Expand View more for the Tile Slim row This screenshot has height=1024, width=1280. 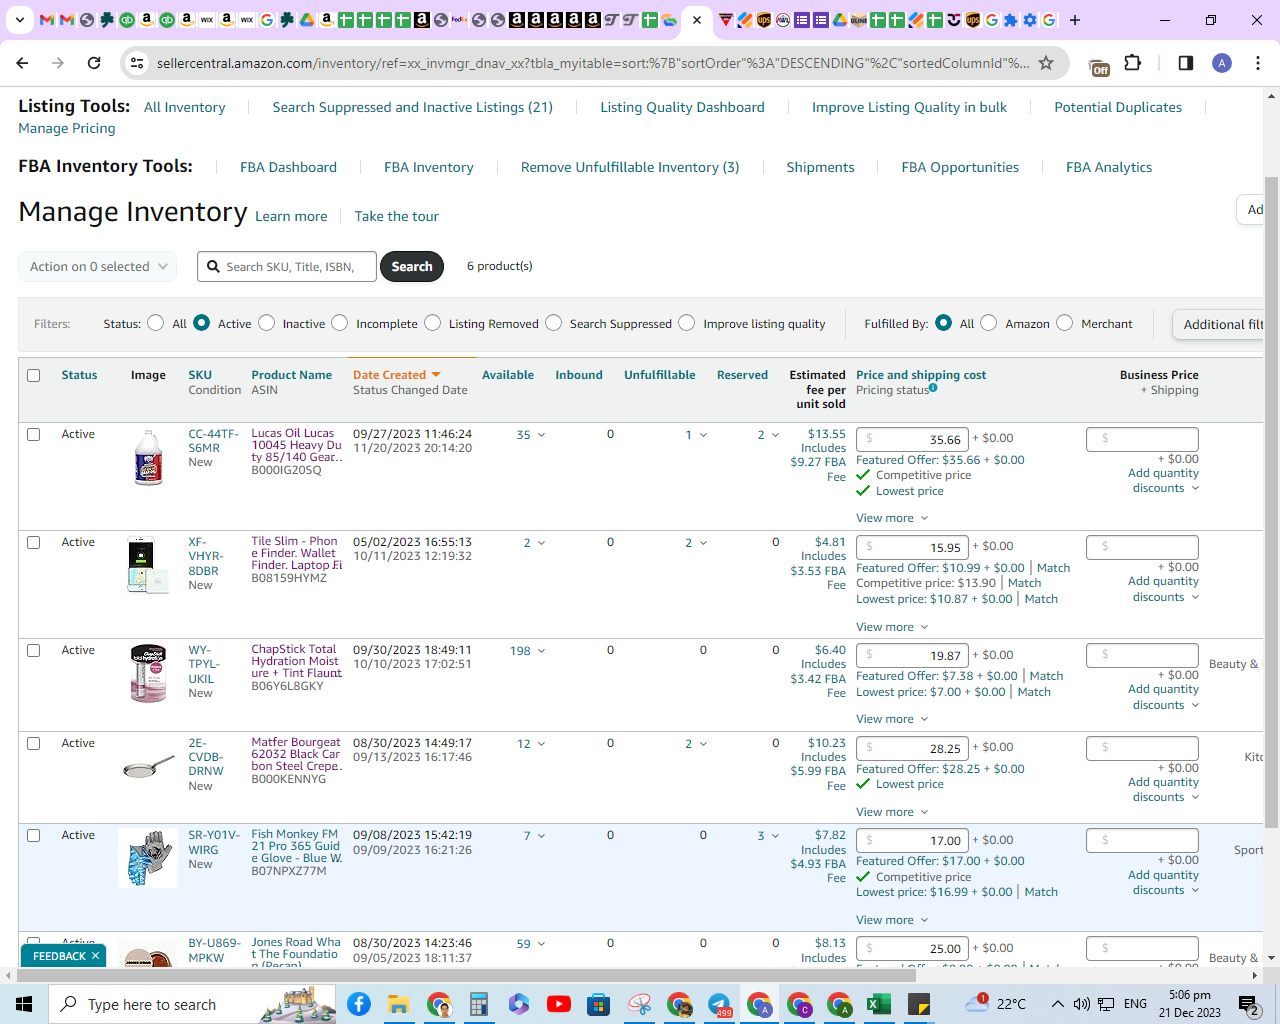(x=892, y=627)
